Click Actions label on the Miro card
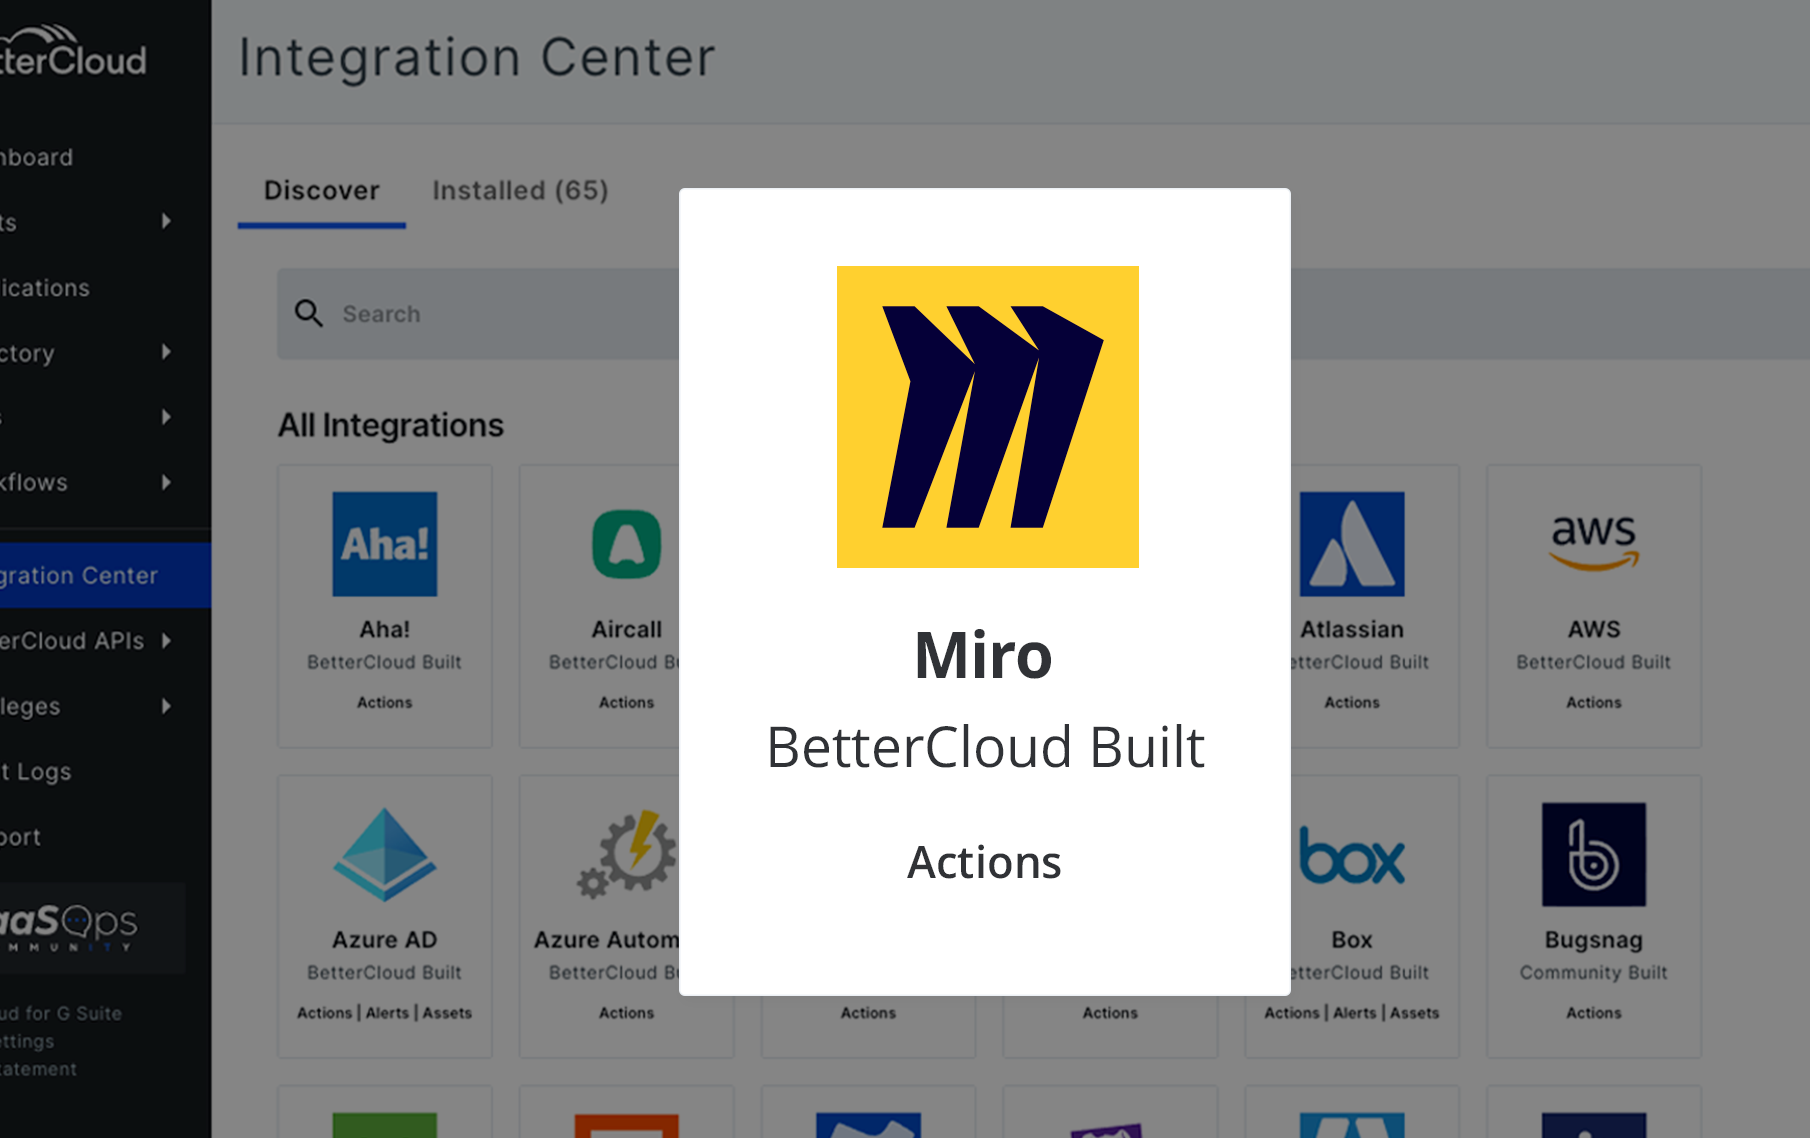The image size is (1810, 1138). coord(984,862)
